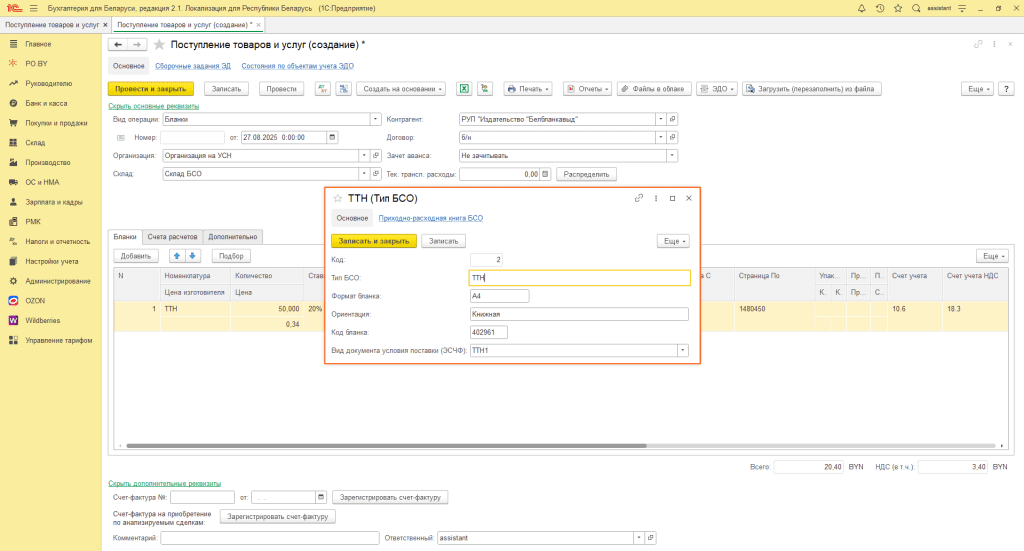The height and width of the screenshot is (551, 1024).
Task: Copy link icon in ТТН dialog
Action: (639, 198)
